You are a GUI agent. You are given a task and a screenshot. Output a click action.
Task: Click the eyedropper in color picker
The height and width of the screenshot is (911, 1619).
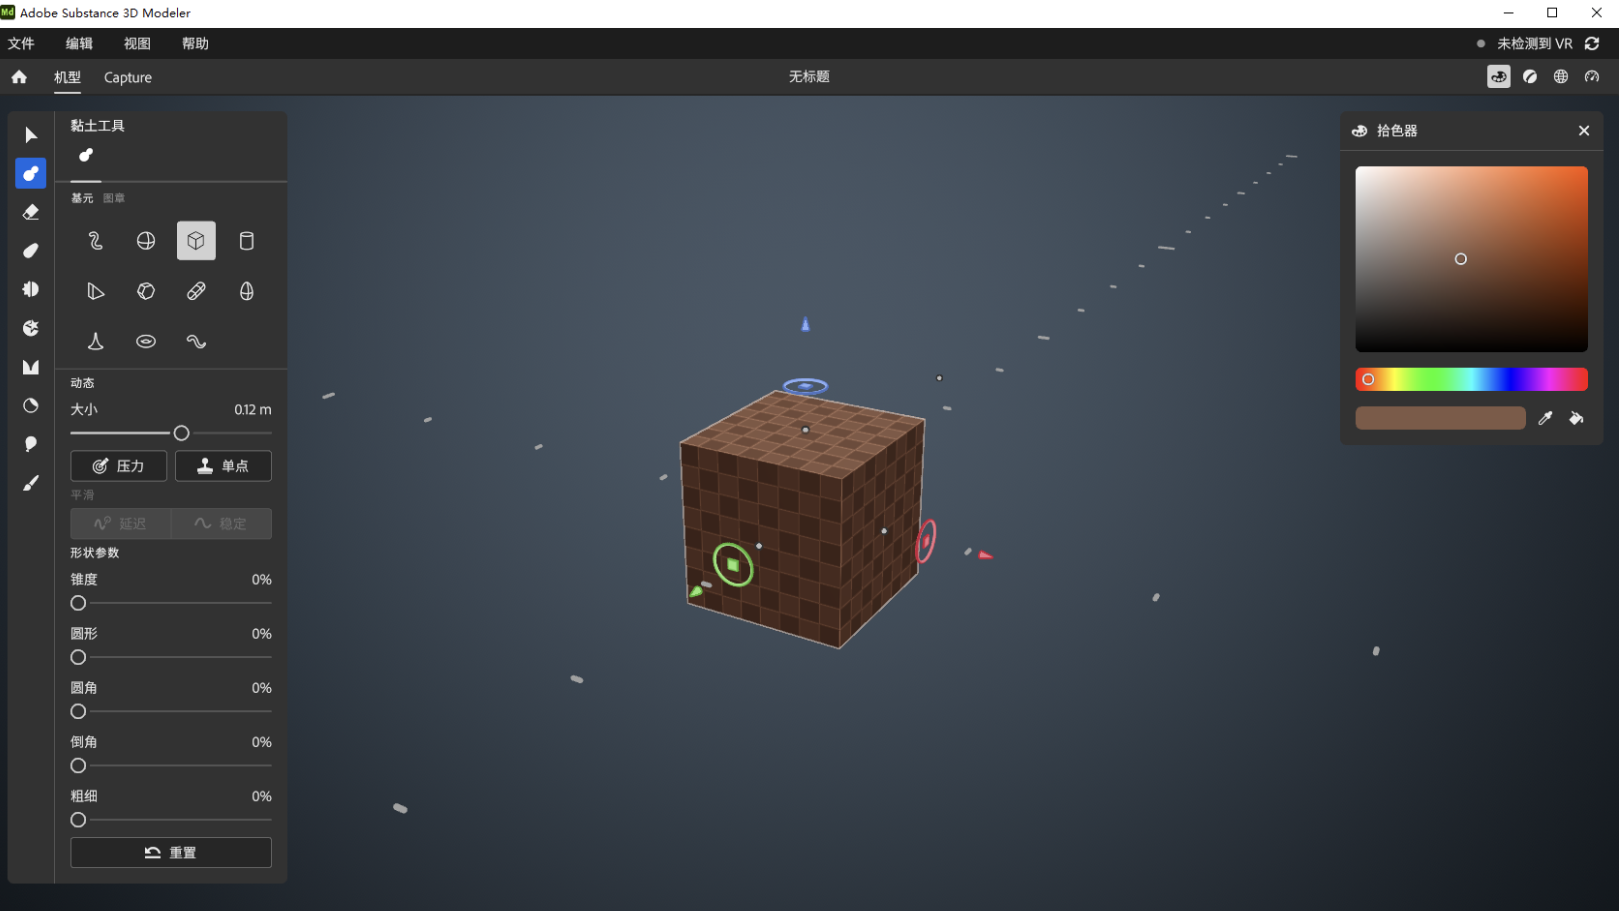(1545, 418)
